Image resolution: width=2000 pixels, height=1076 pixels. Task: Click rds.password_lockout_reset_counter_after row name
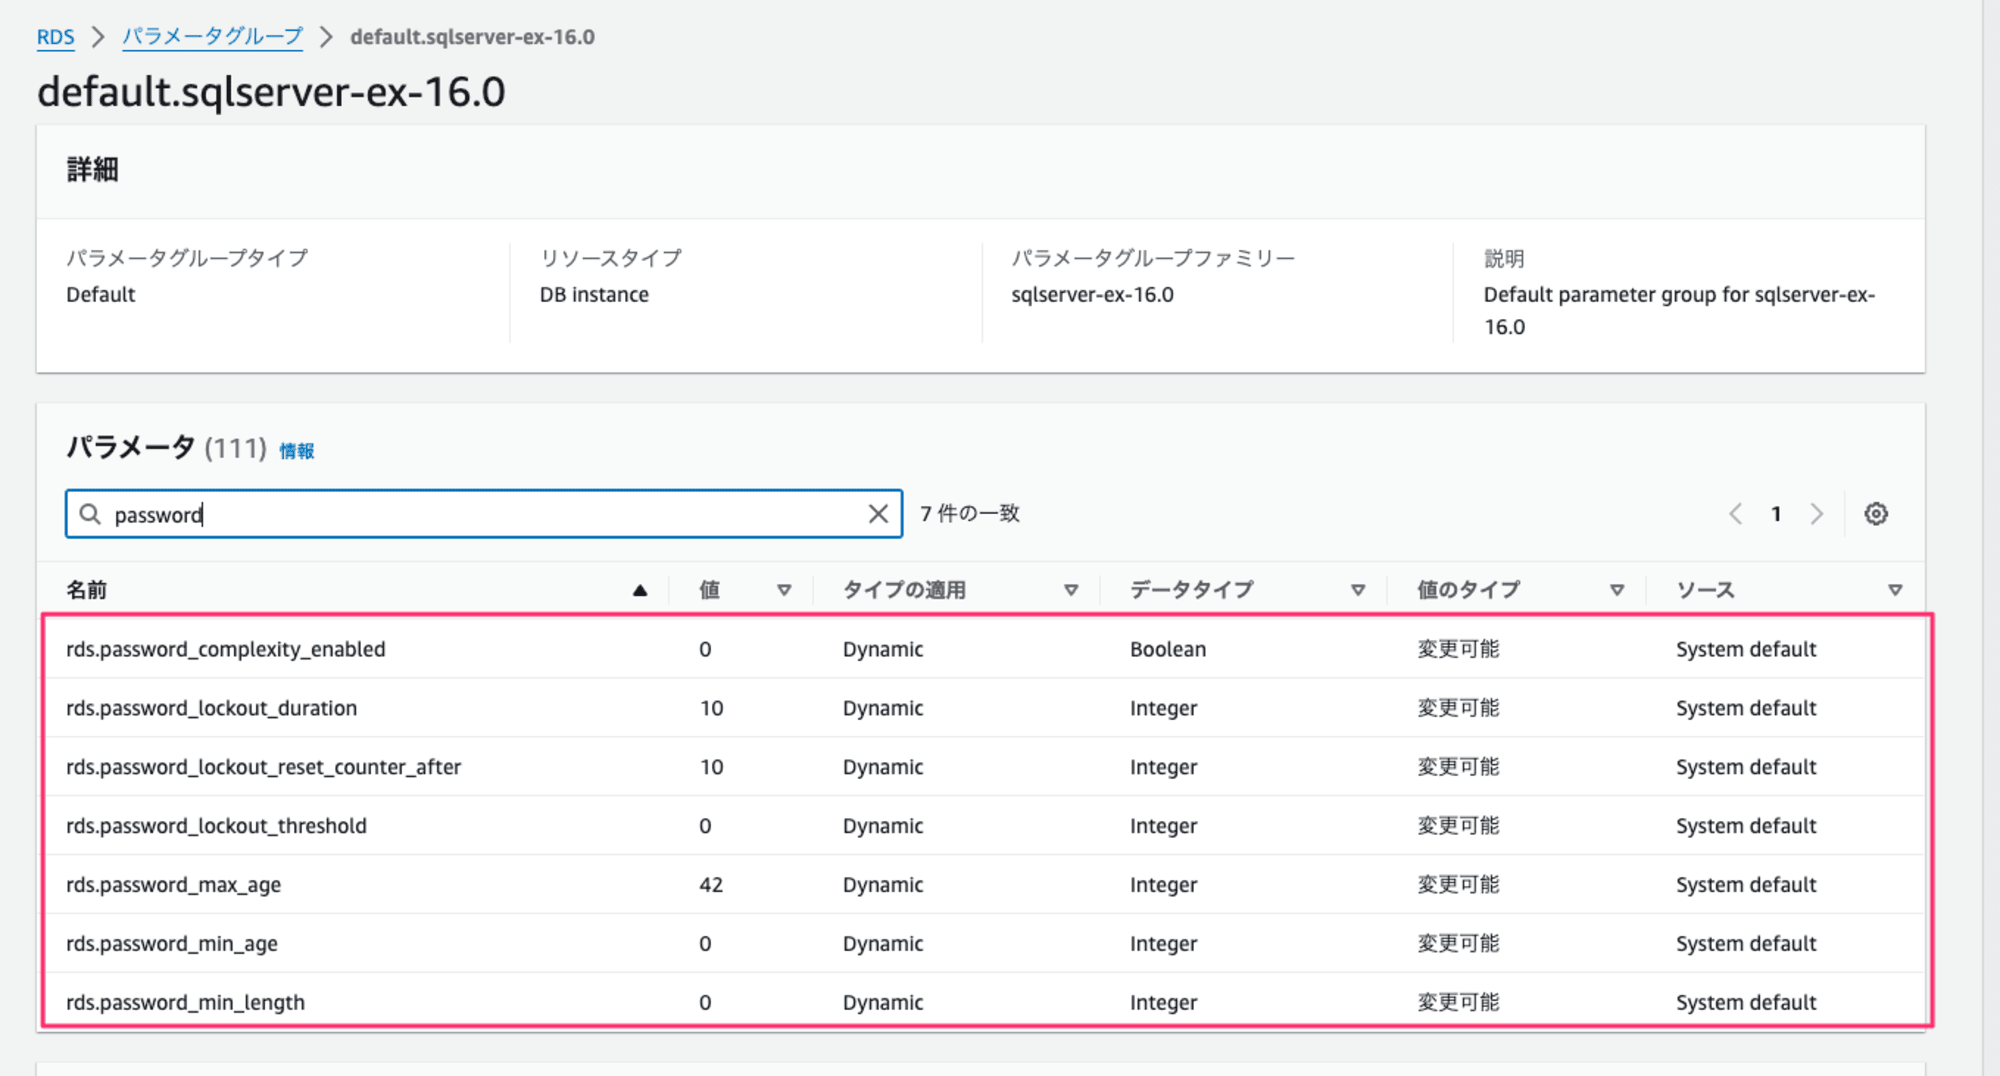pyautogui.click(x=264, y=767)
